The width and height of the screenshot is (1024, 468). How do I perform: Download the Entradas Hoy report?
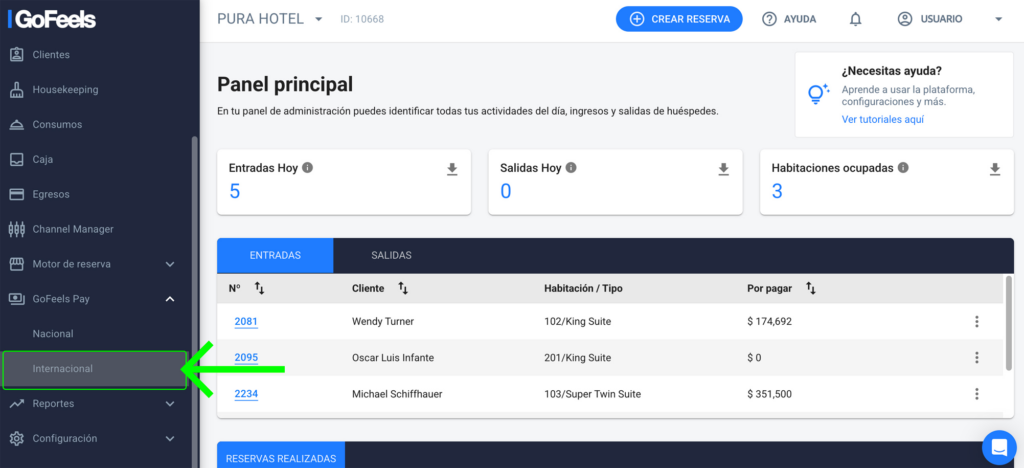[452, 170]
